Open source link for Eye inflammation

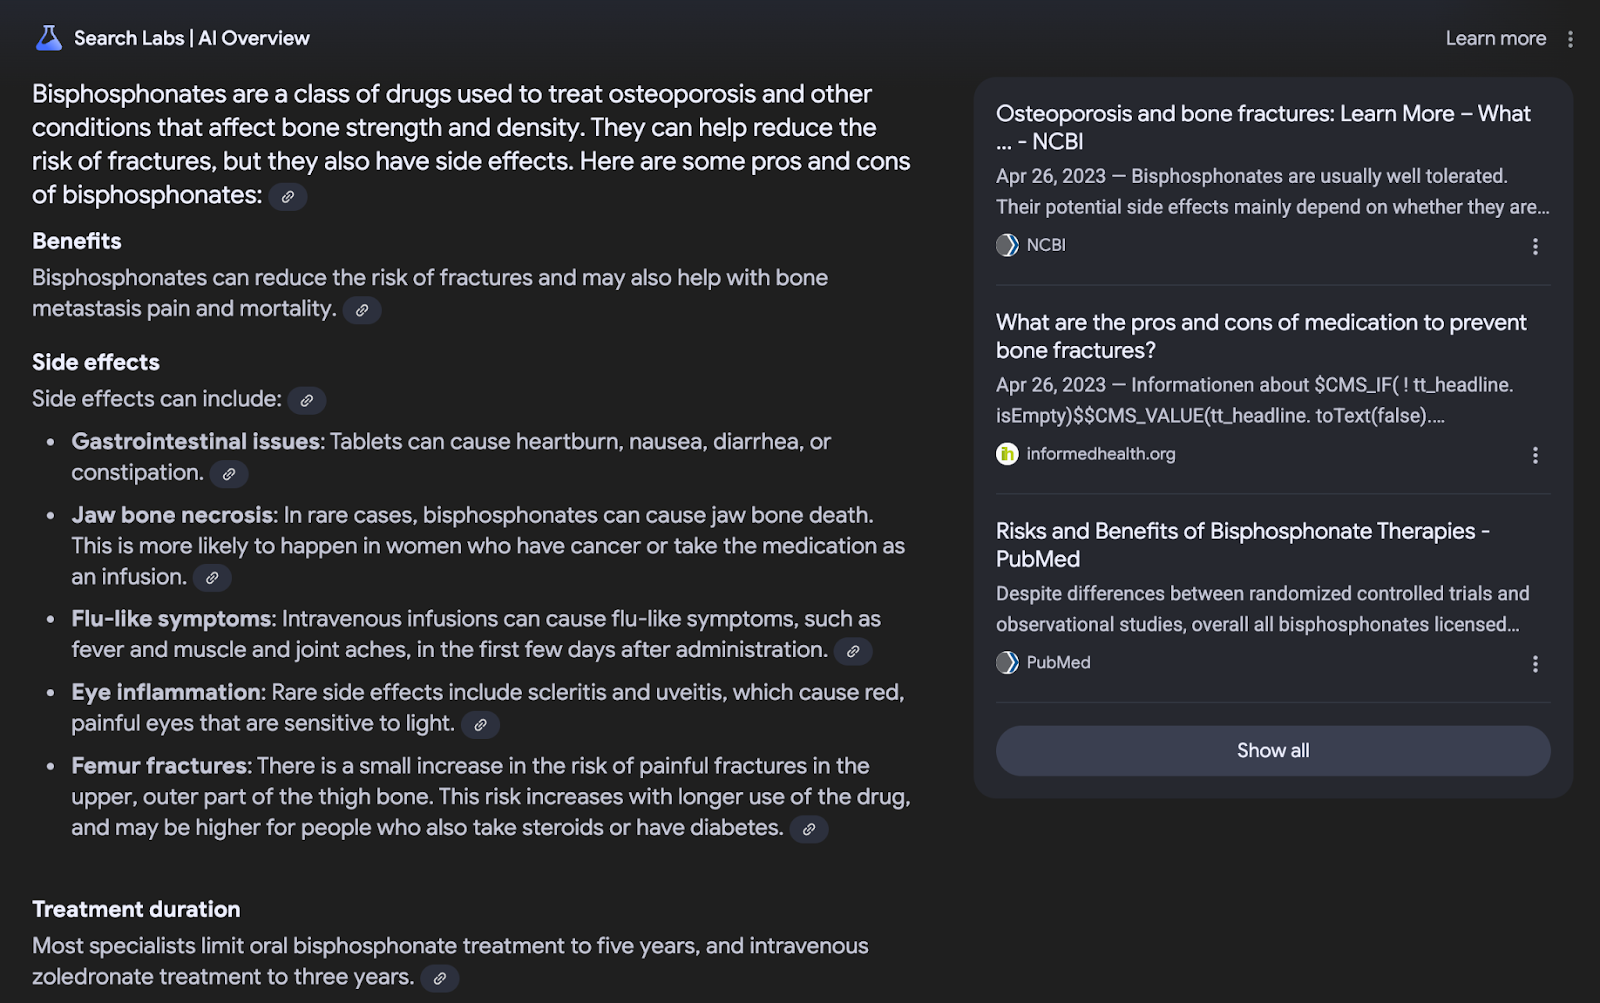[x=480, y=725]
